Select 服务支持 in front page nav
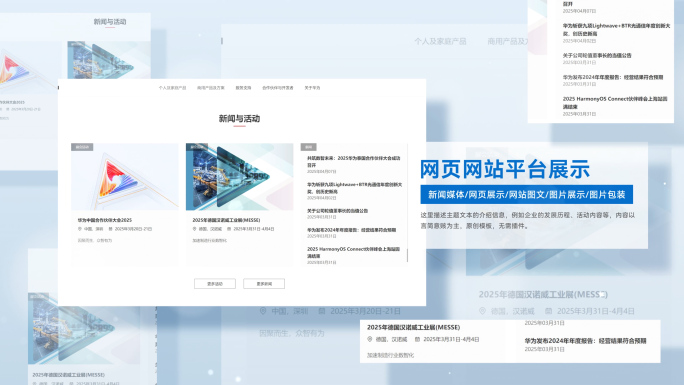684x385 pixels. point(243,88)
